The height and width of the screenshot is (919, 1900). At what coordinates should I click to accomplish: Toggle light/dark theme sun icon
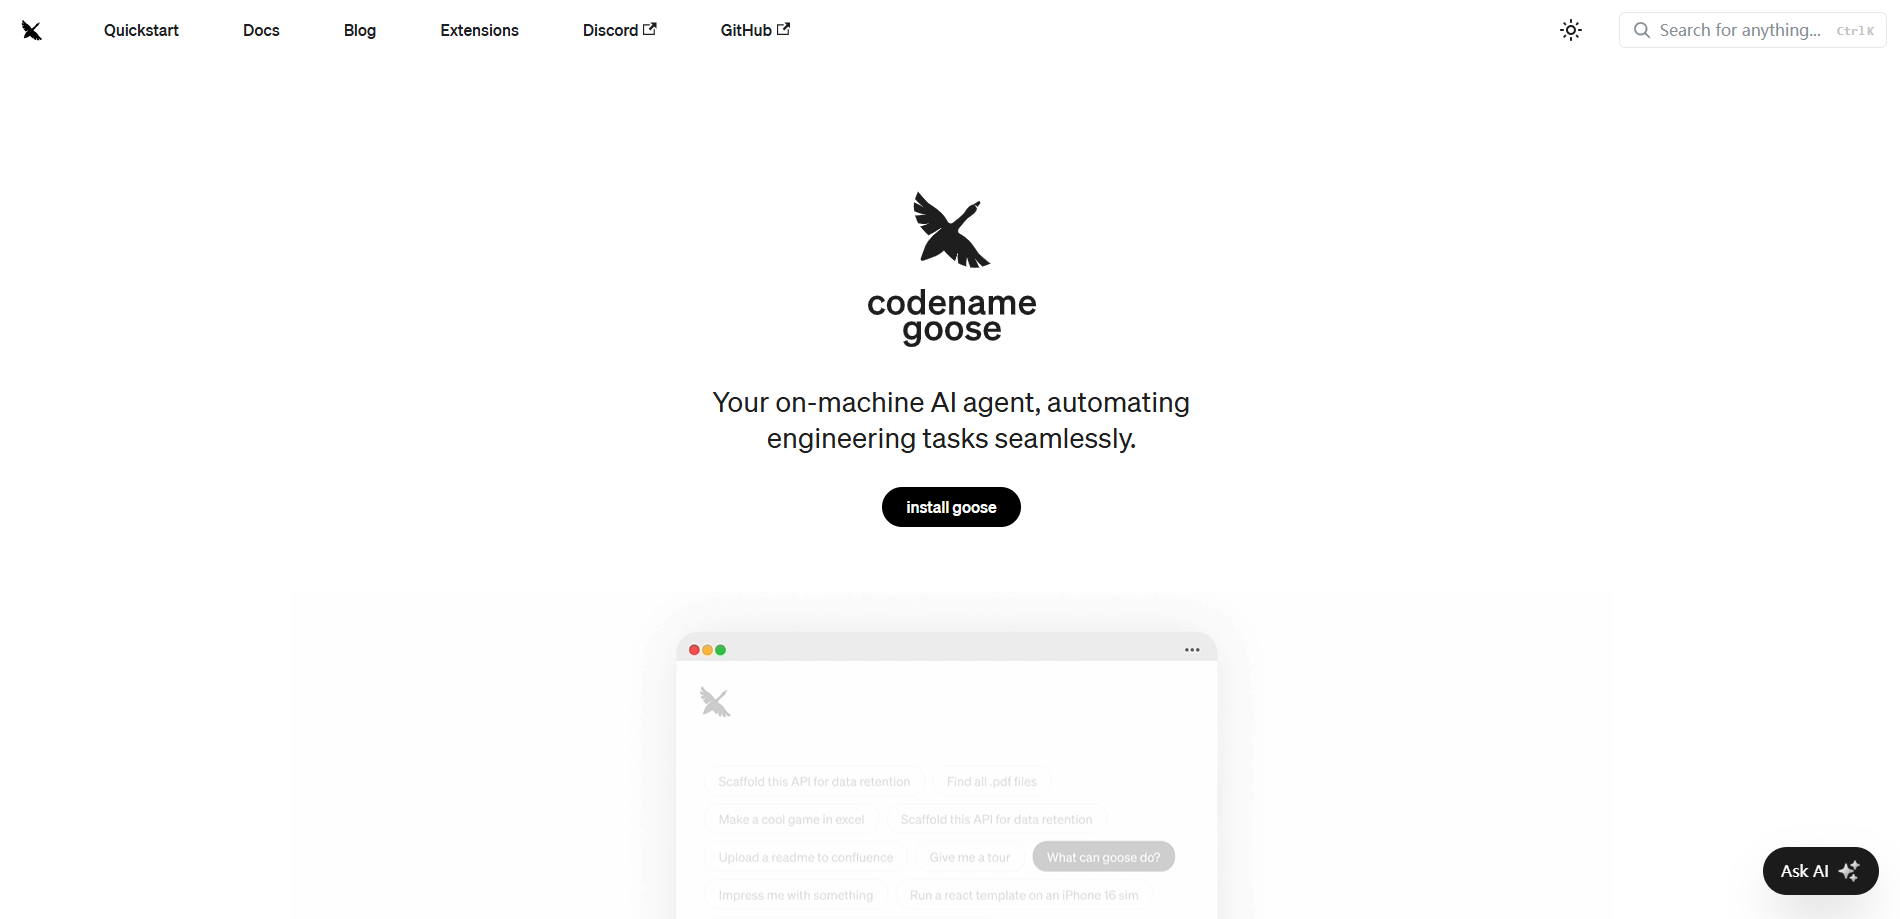[1571, 30]
